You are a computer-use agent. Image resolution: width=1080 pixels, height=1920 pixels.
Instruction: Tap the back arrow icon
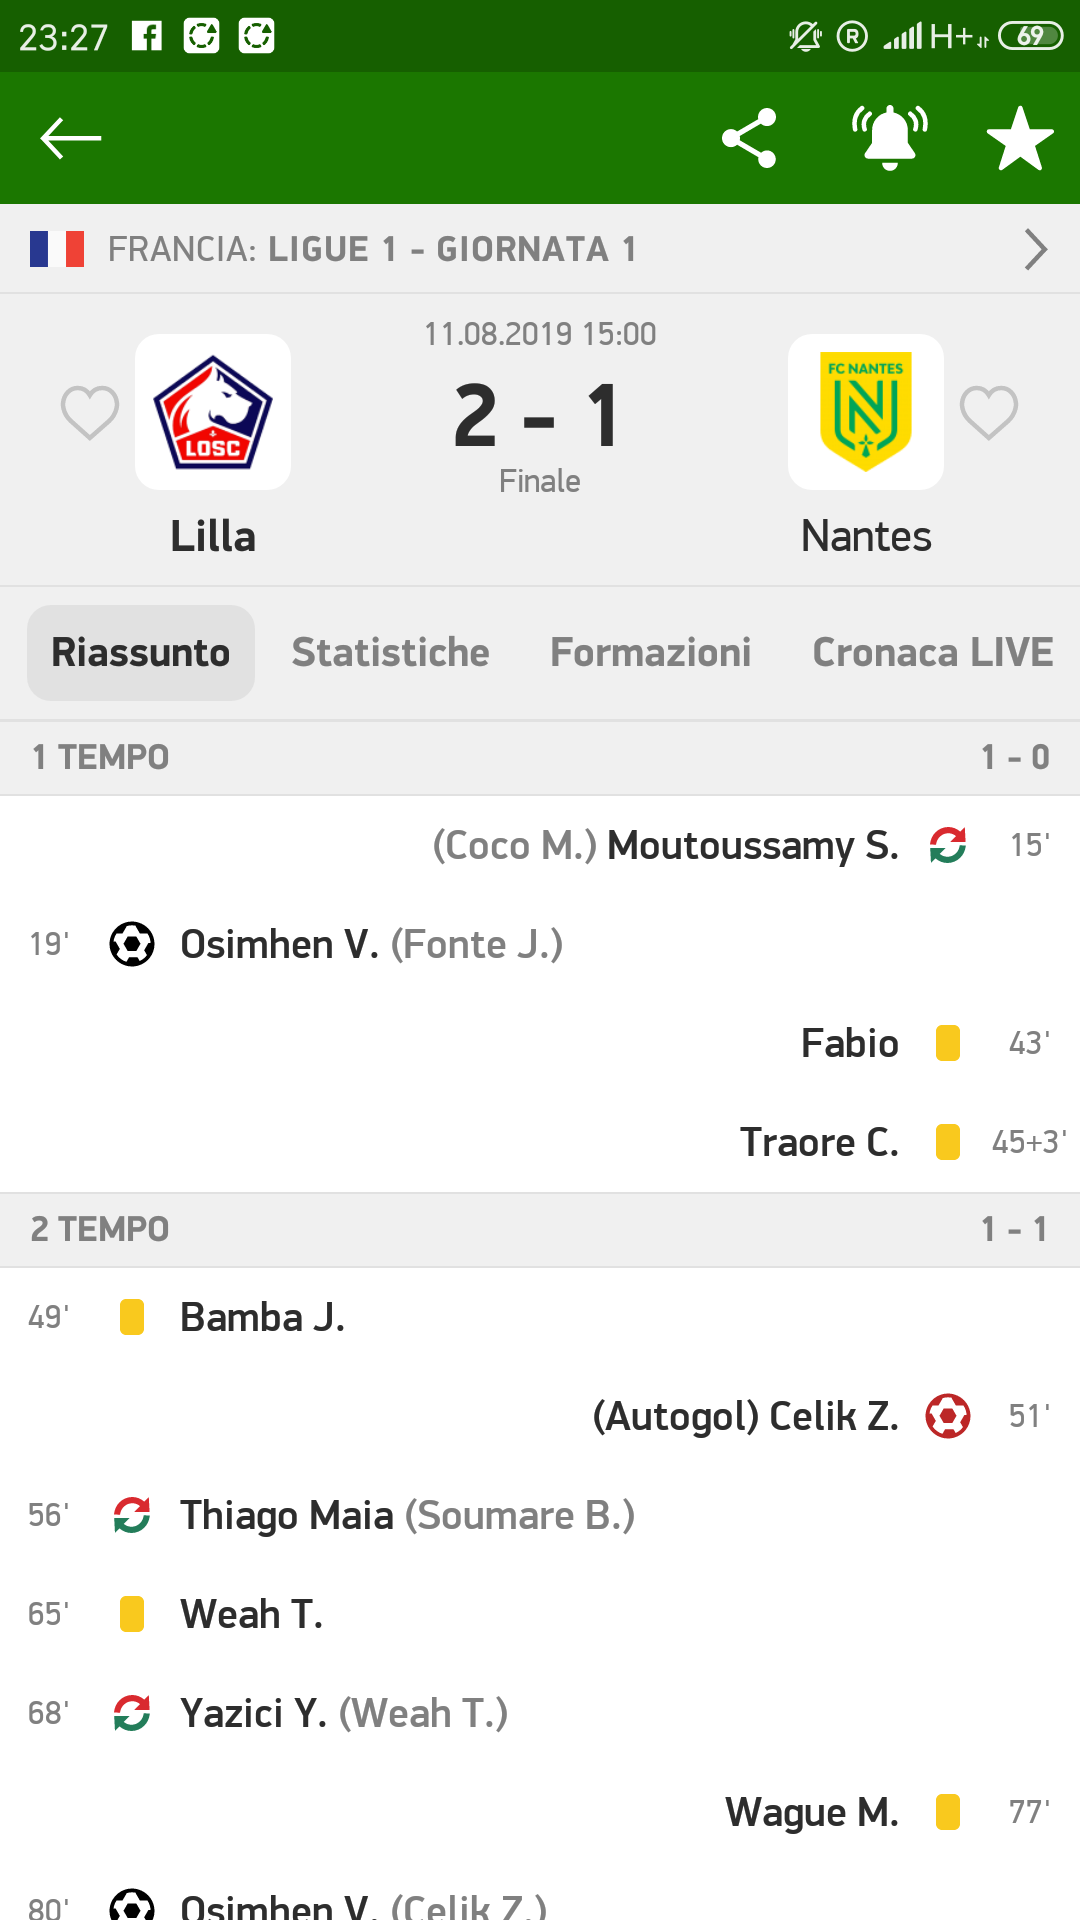coord(71,138)
